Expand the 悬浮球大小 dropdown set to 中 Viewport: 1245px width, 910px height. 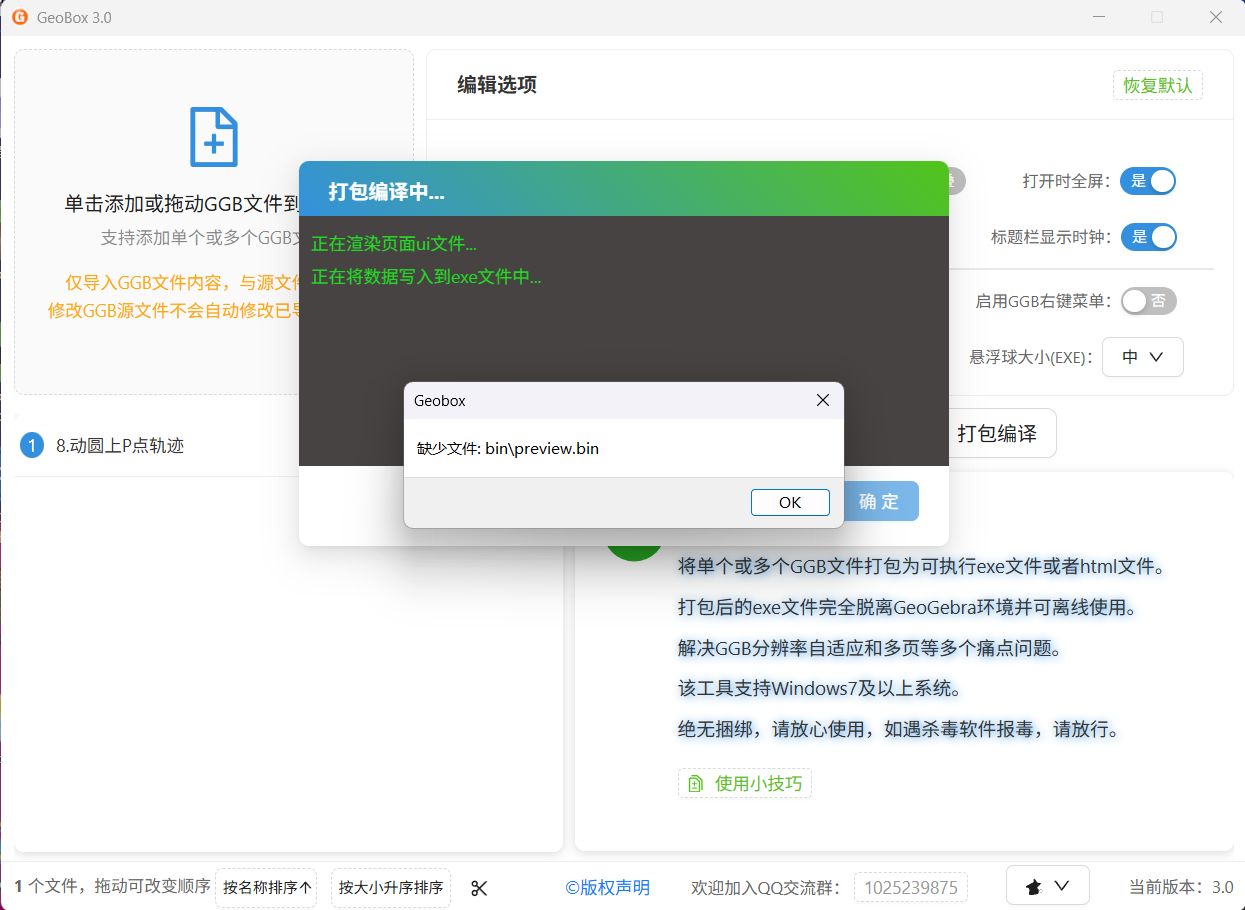(1142, 357)
